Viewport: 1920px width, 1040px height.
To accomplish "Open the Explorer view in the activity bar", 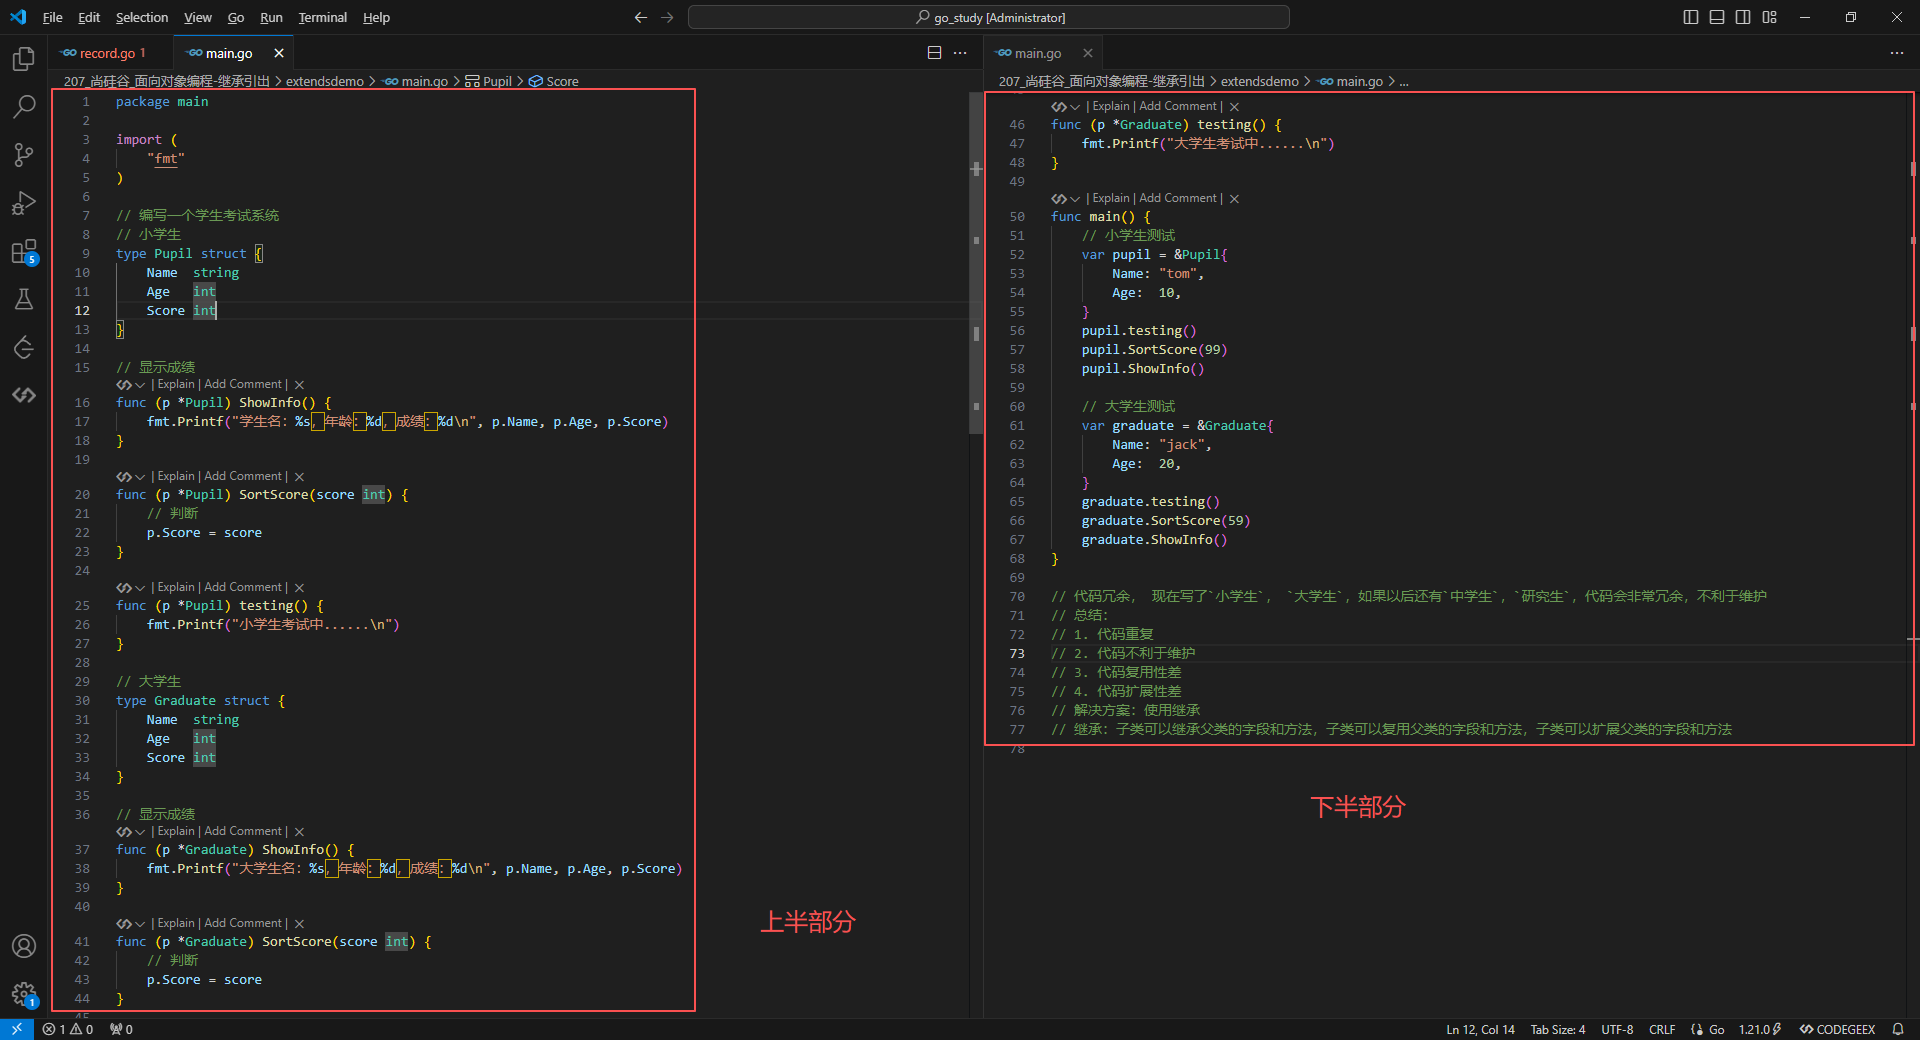I will click(24, 59).
